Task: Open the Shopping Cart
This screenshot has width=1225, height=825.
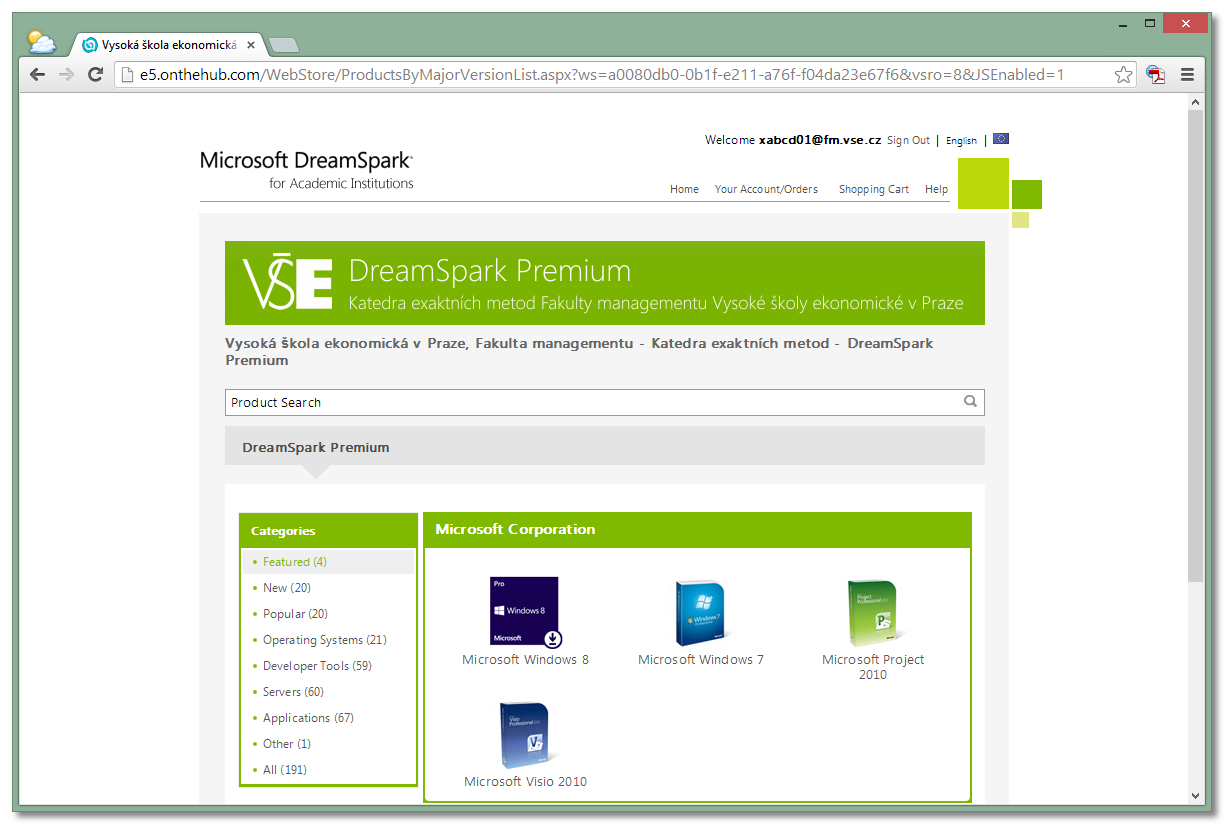Action: click(x=874, y=189)
